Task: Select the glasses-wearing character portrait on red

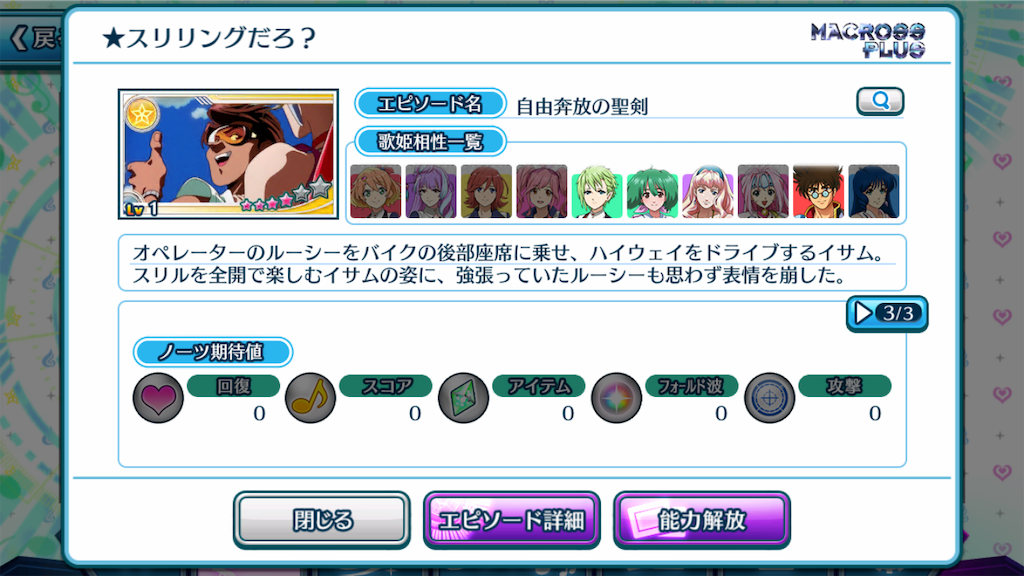Action: [x=818, y=191]
